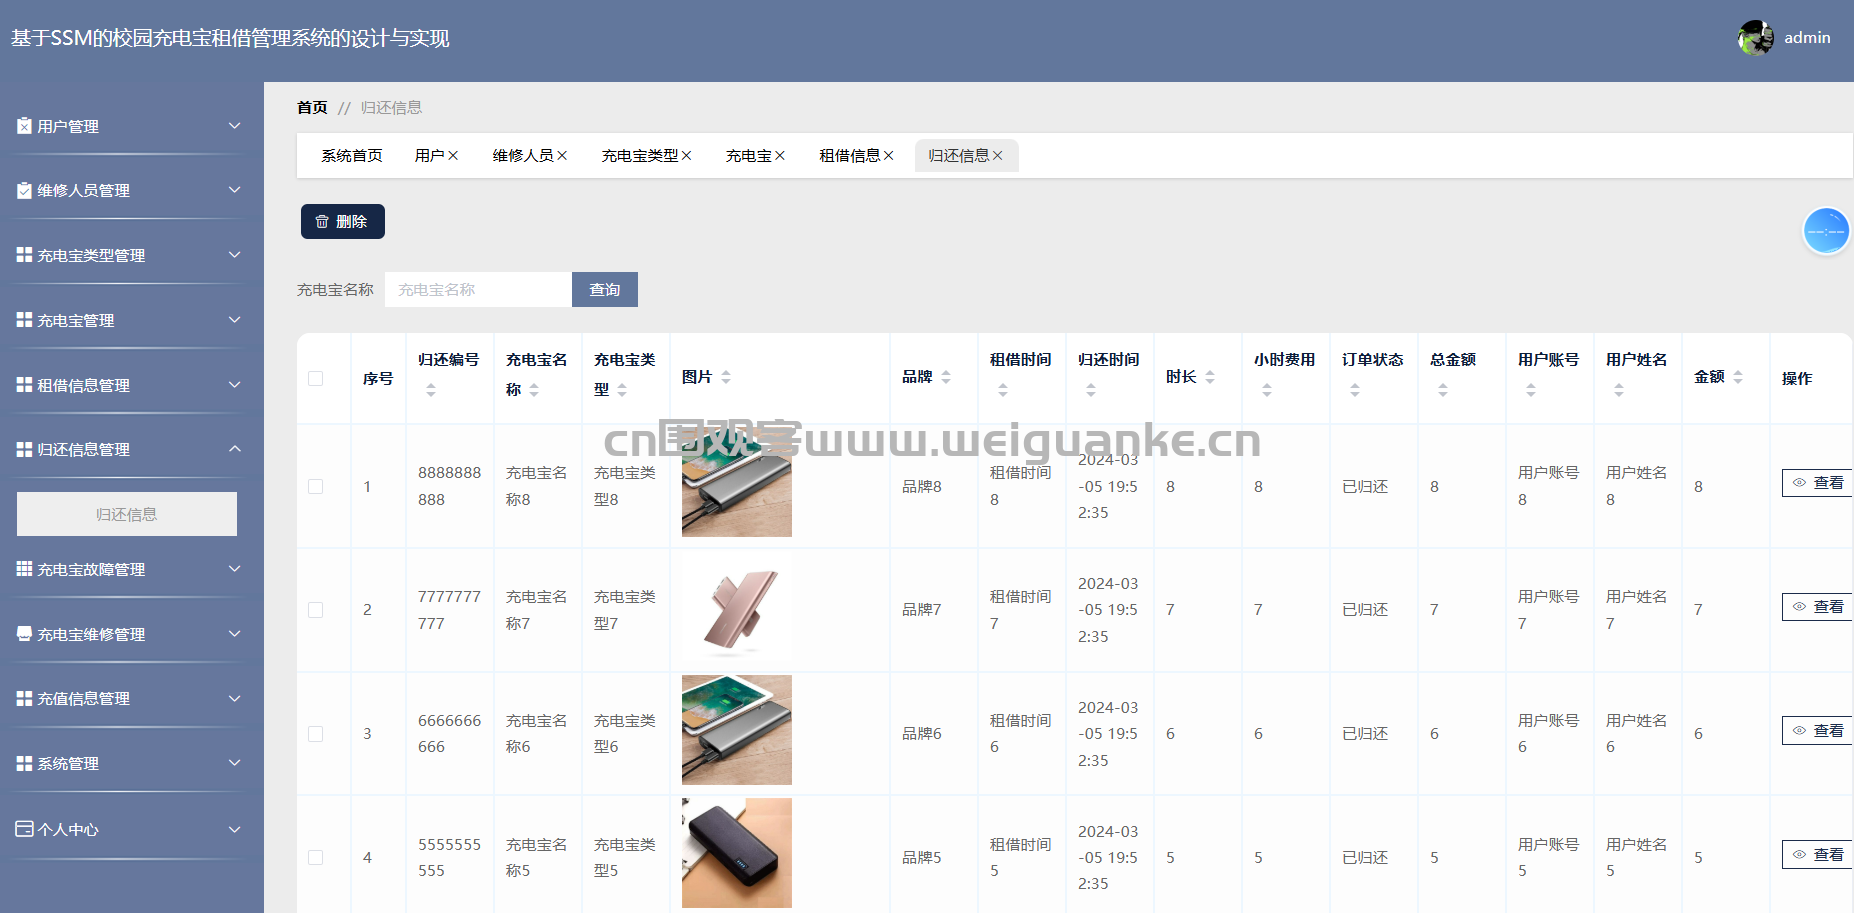This screenshot has width=1854, height=913.
Task: Click the 系统管理 grid icon
Action: coord(24,763)
